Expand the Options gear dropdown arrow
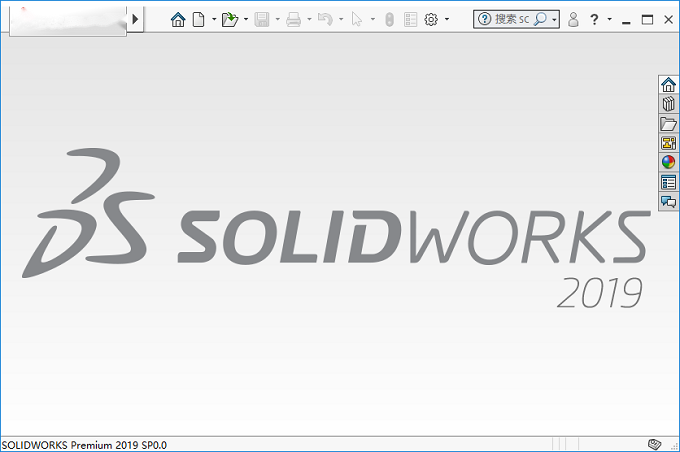Viewport: 680px width, 452px height. click(447, 20)
